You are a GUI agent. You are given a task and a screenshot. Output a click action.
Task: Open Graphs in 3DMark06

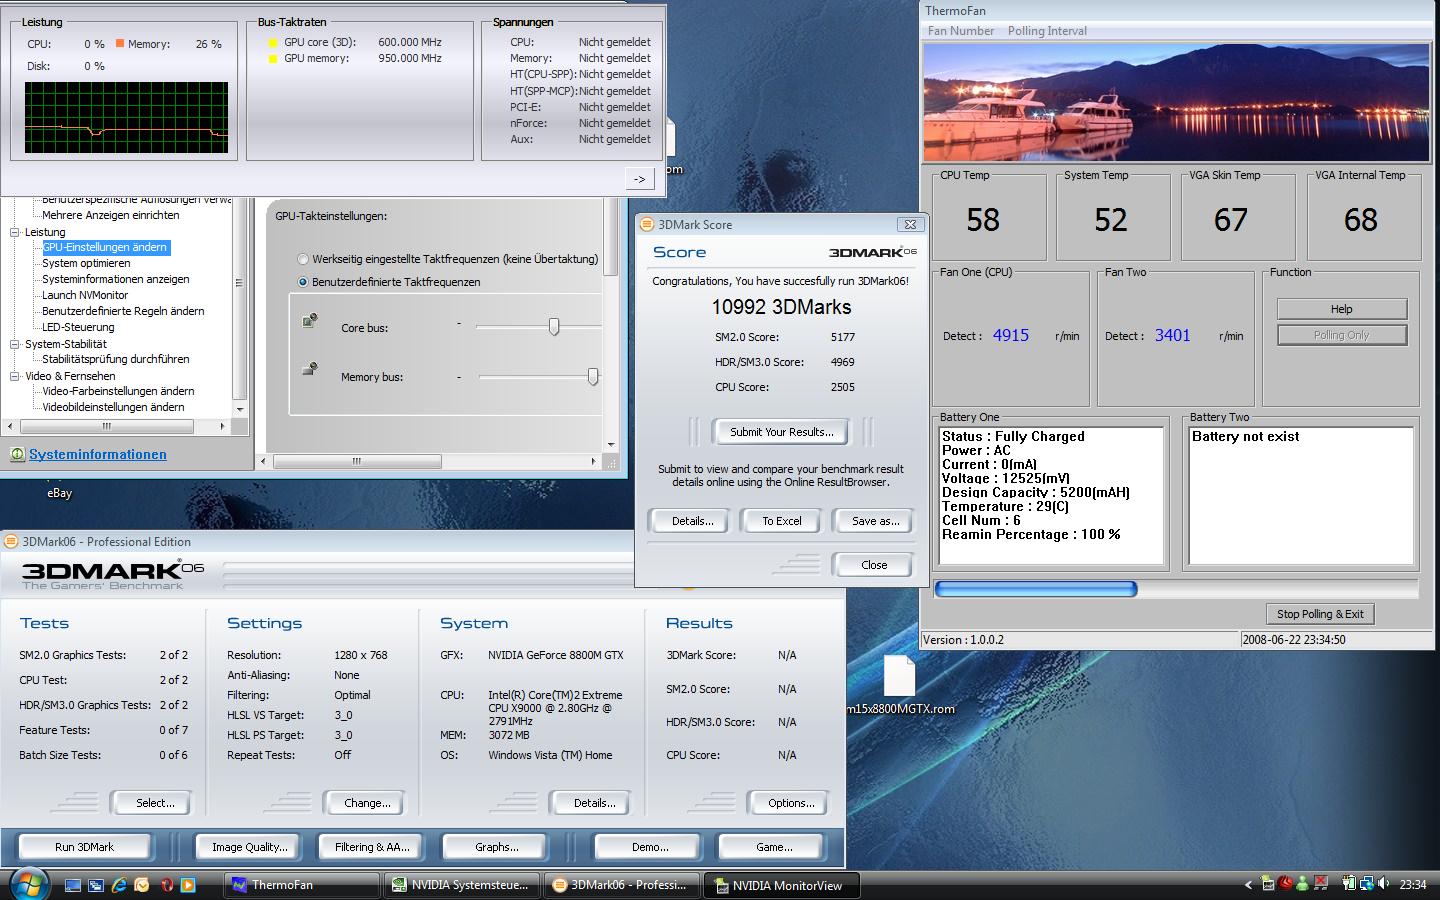497,847
